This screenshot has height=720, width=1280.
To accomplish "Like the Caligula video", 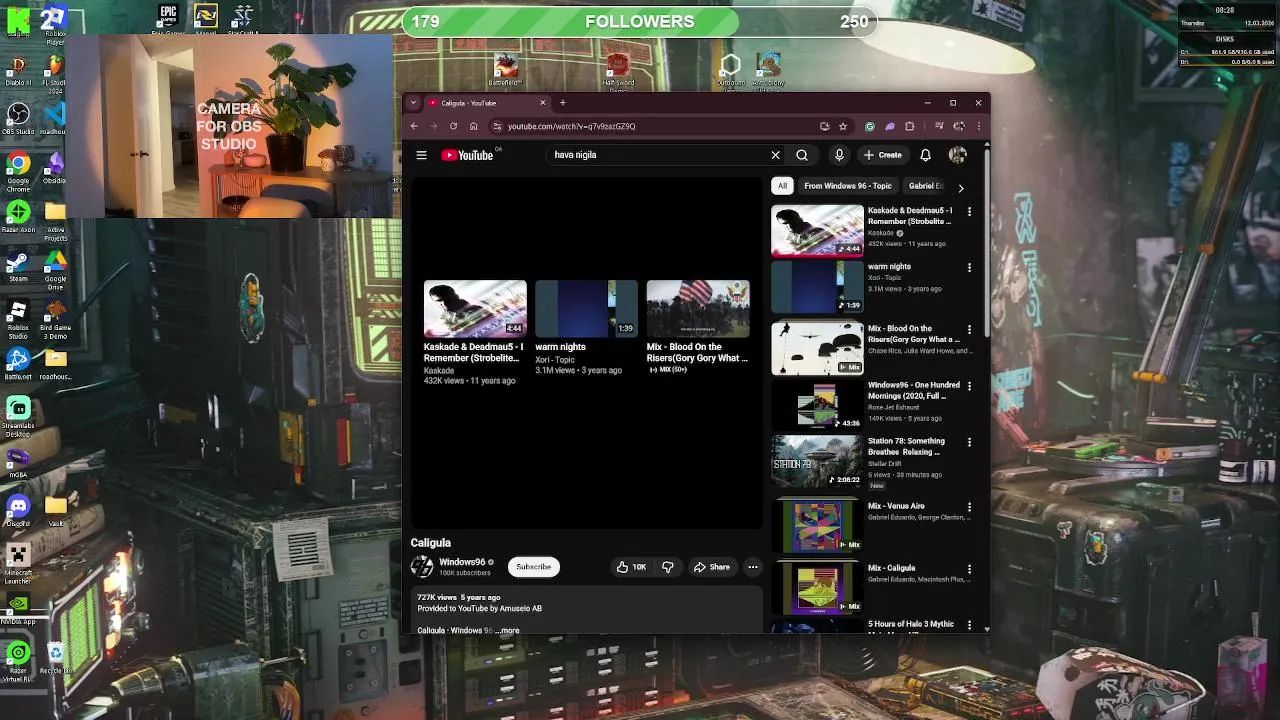I will click(631, 567).
